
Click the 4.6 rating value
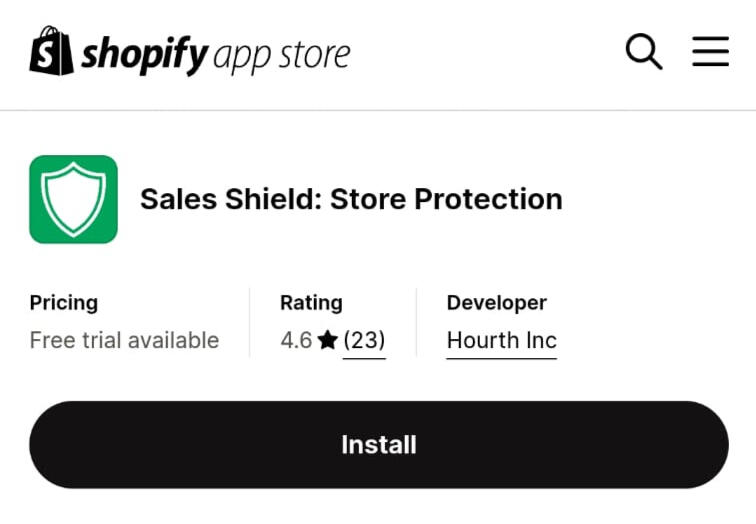pyautogui.click(x=296, y=341)
